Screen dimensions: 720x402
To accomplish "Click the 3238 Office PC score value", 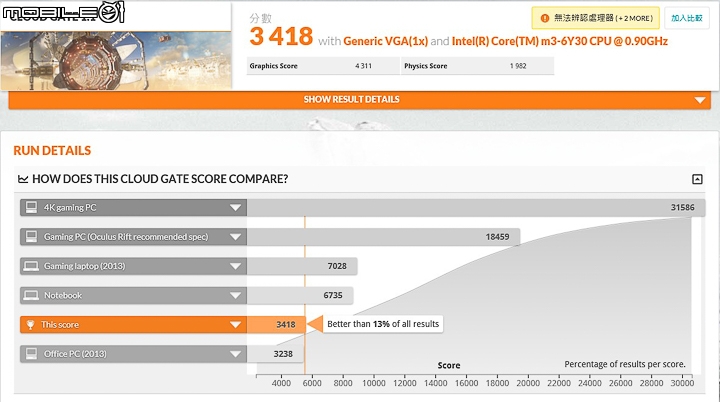I will click(283, 354).
